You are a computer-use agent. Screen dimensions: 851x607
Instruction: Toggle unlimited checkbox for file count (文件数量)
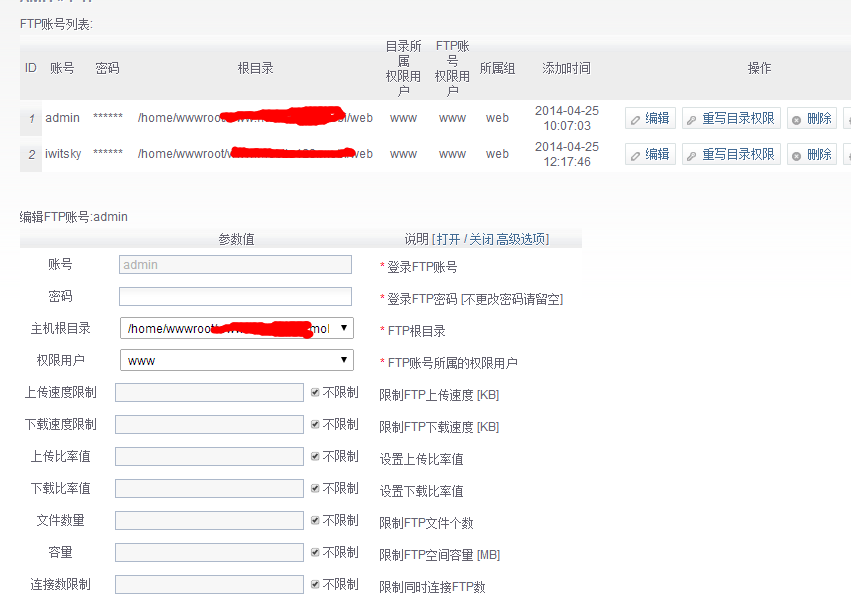(x=316, y=521)
